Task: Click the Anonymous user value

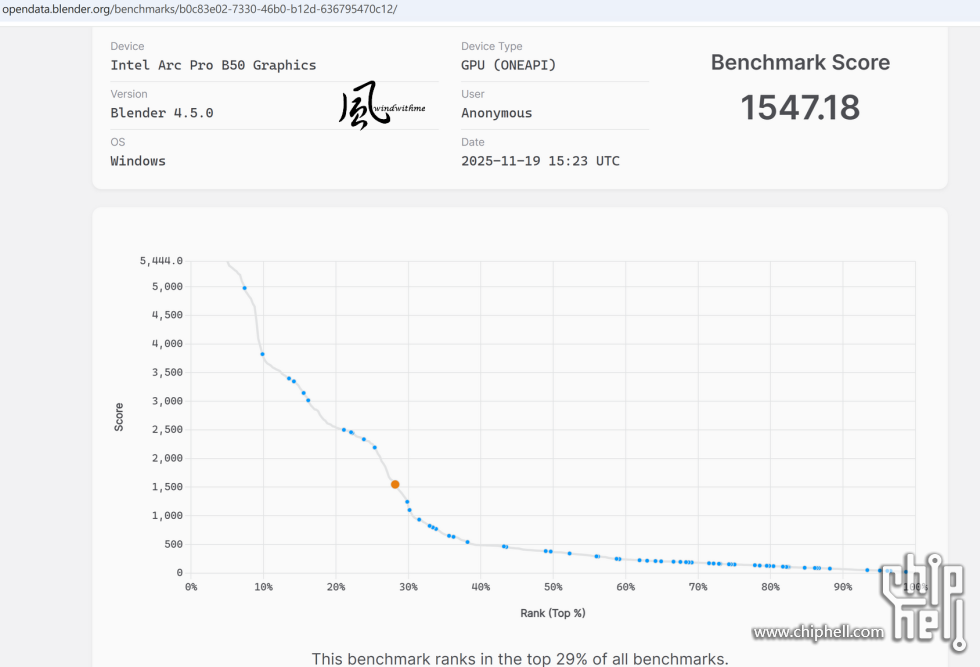Action: 496,113
